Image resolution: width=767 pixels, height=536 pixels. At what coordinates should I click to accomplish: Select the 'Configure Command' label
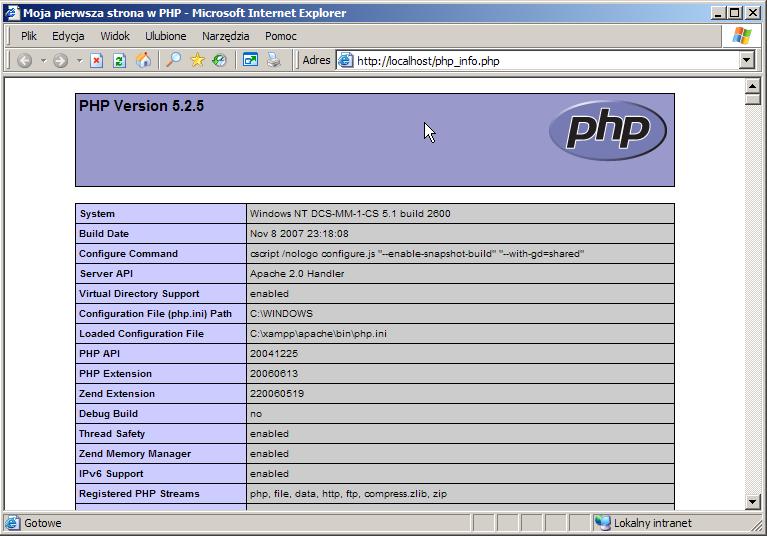coord(128,254)
